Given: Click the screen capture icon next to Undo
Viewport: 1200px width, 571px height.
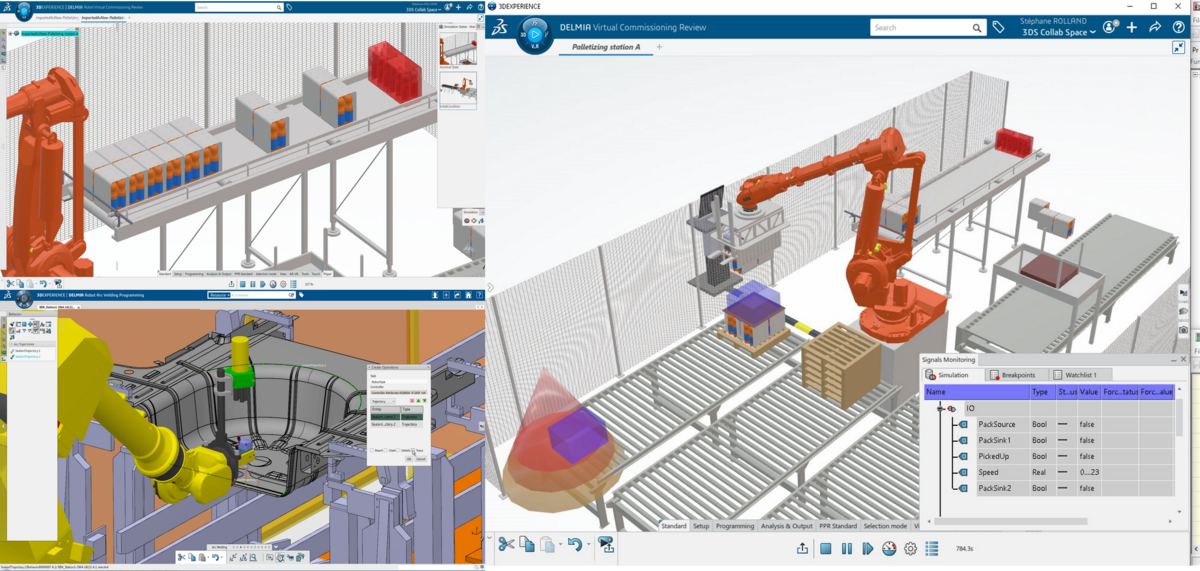Looking at the screenshot, I should click(x=606, y=544).
